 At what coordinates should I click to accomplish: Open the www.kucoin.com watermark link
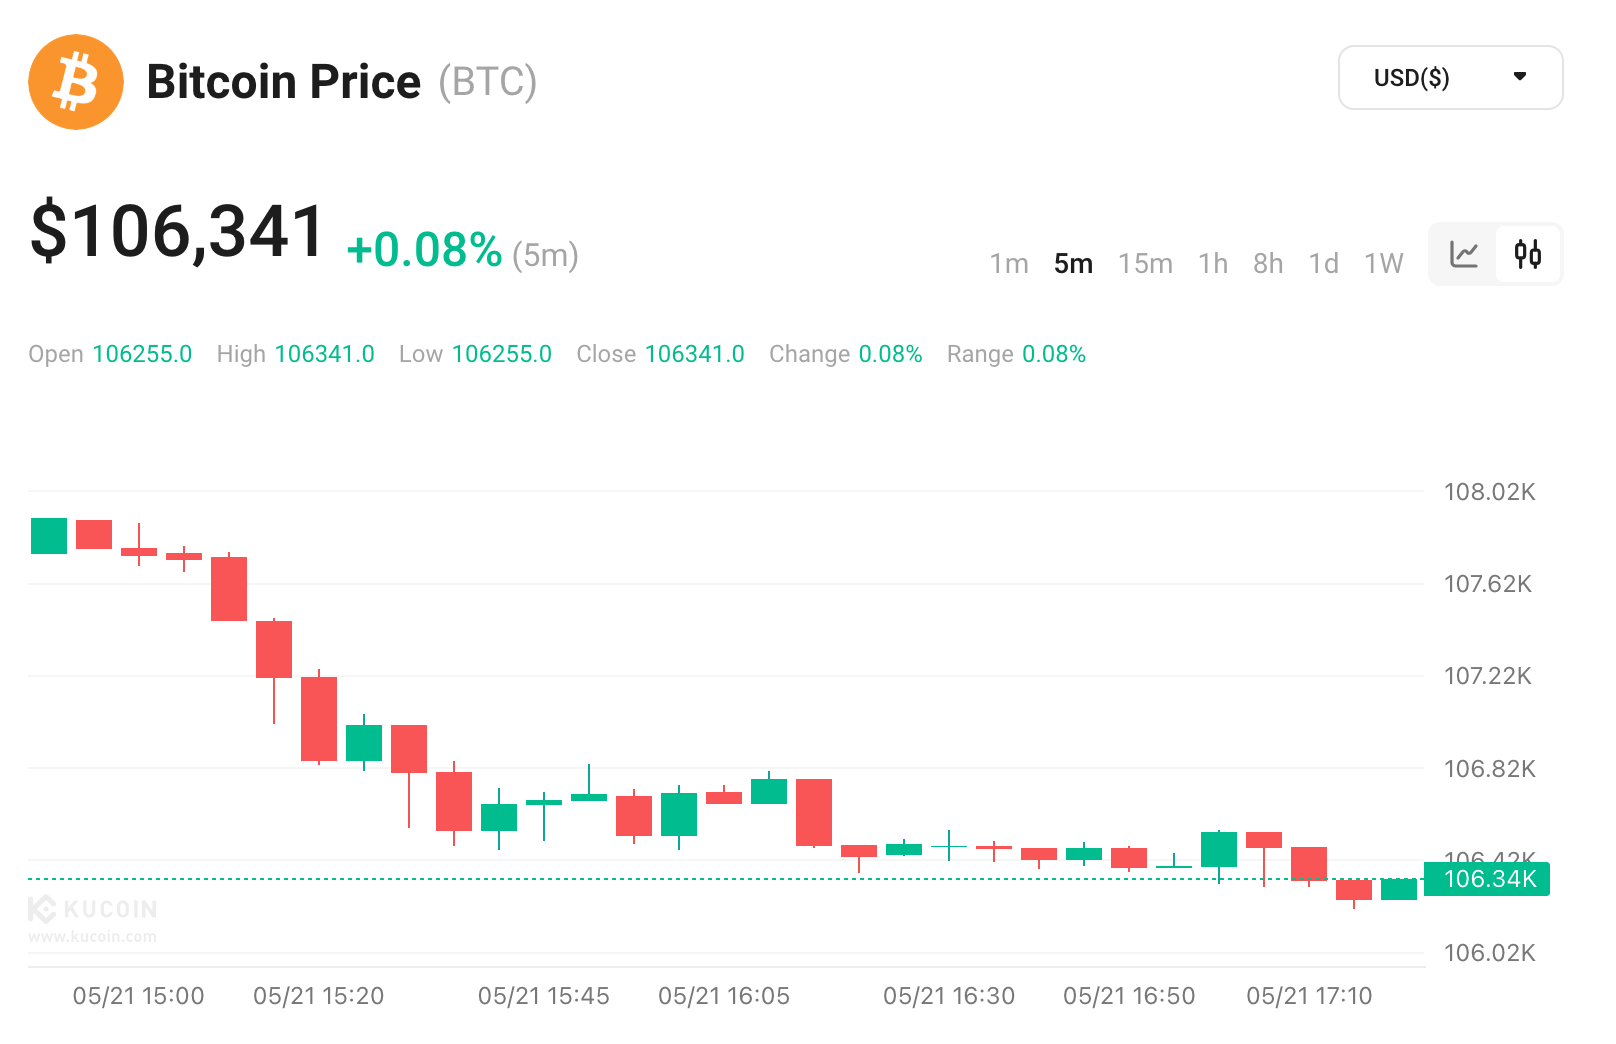93,937
